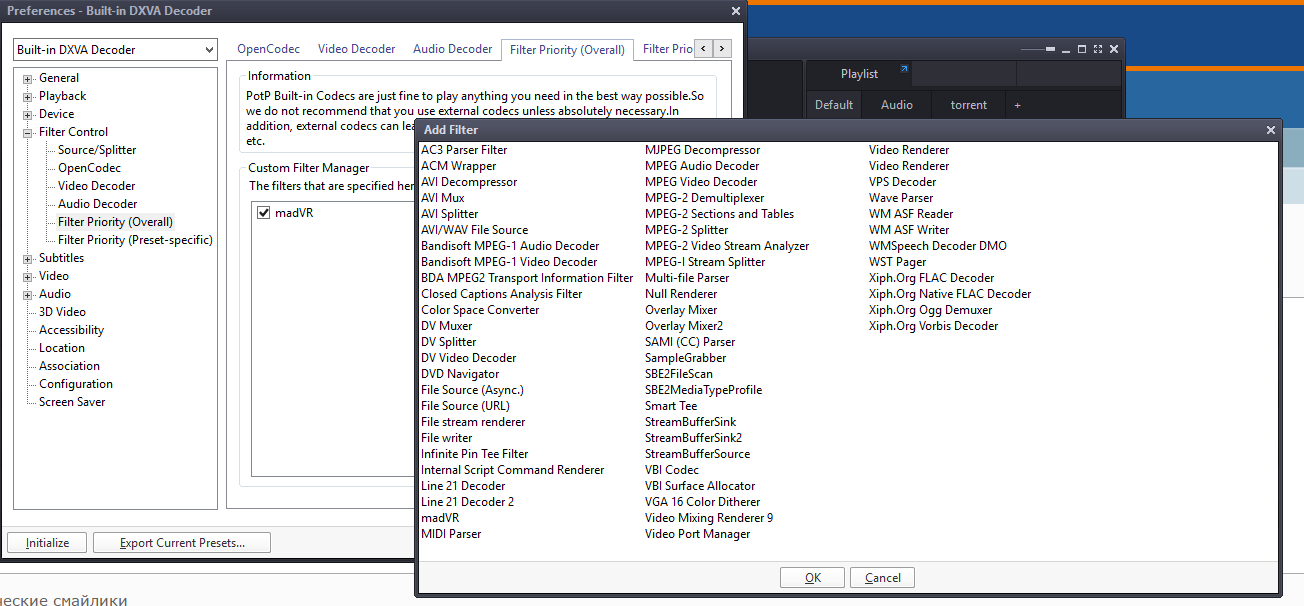Switch to the Audio Decoder tab

[452, 49]
